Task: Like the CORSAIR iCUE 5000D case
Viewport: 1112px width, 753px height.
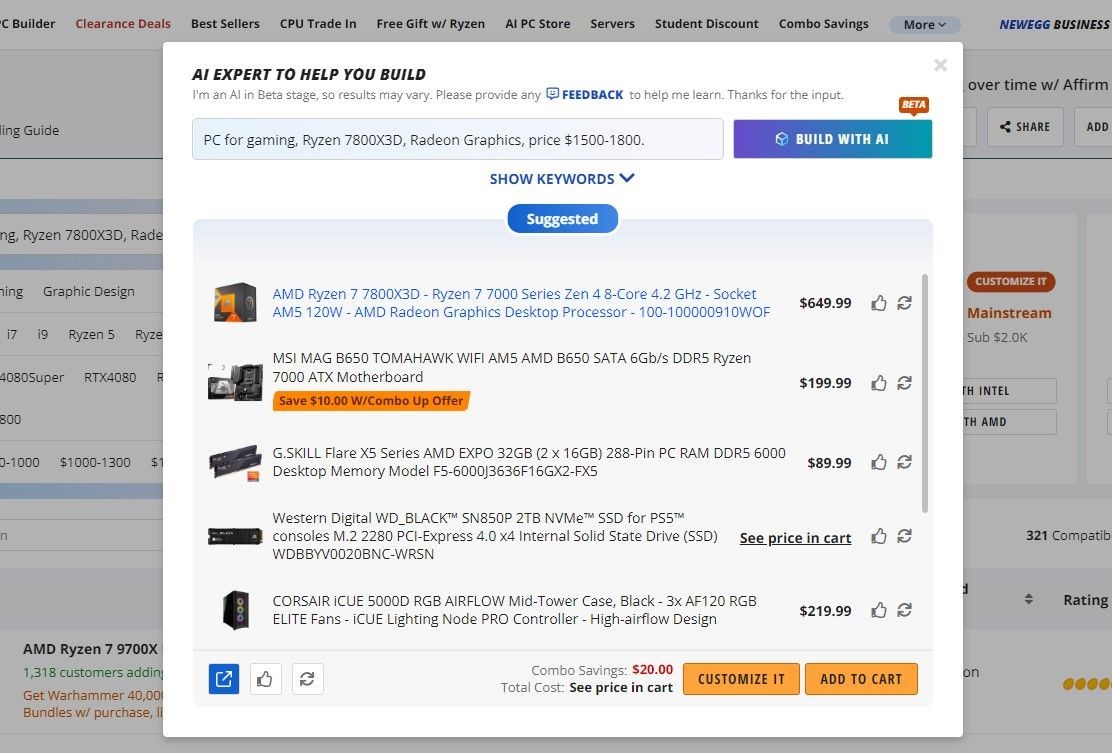Action: tap(879, 610)
